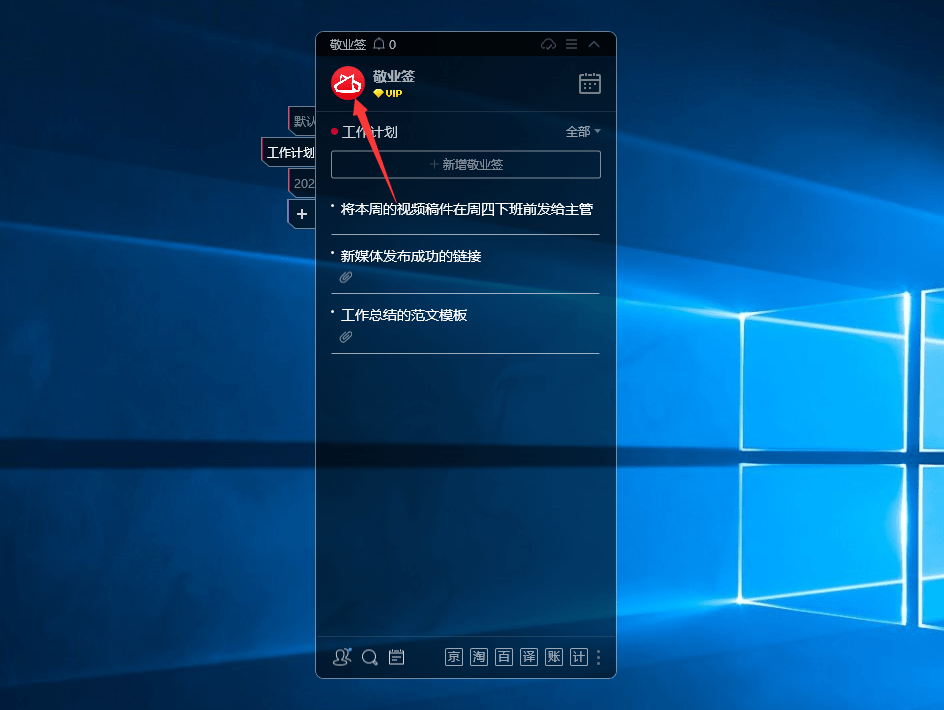Click the VIP badge
This screenshot has height=710, width=944.
(388, 93)
